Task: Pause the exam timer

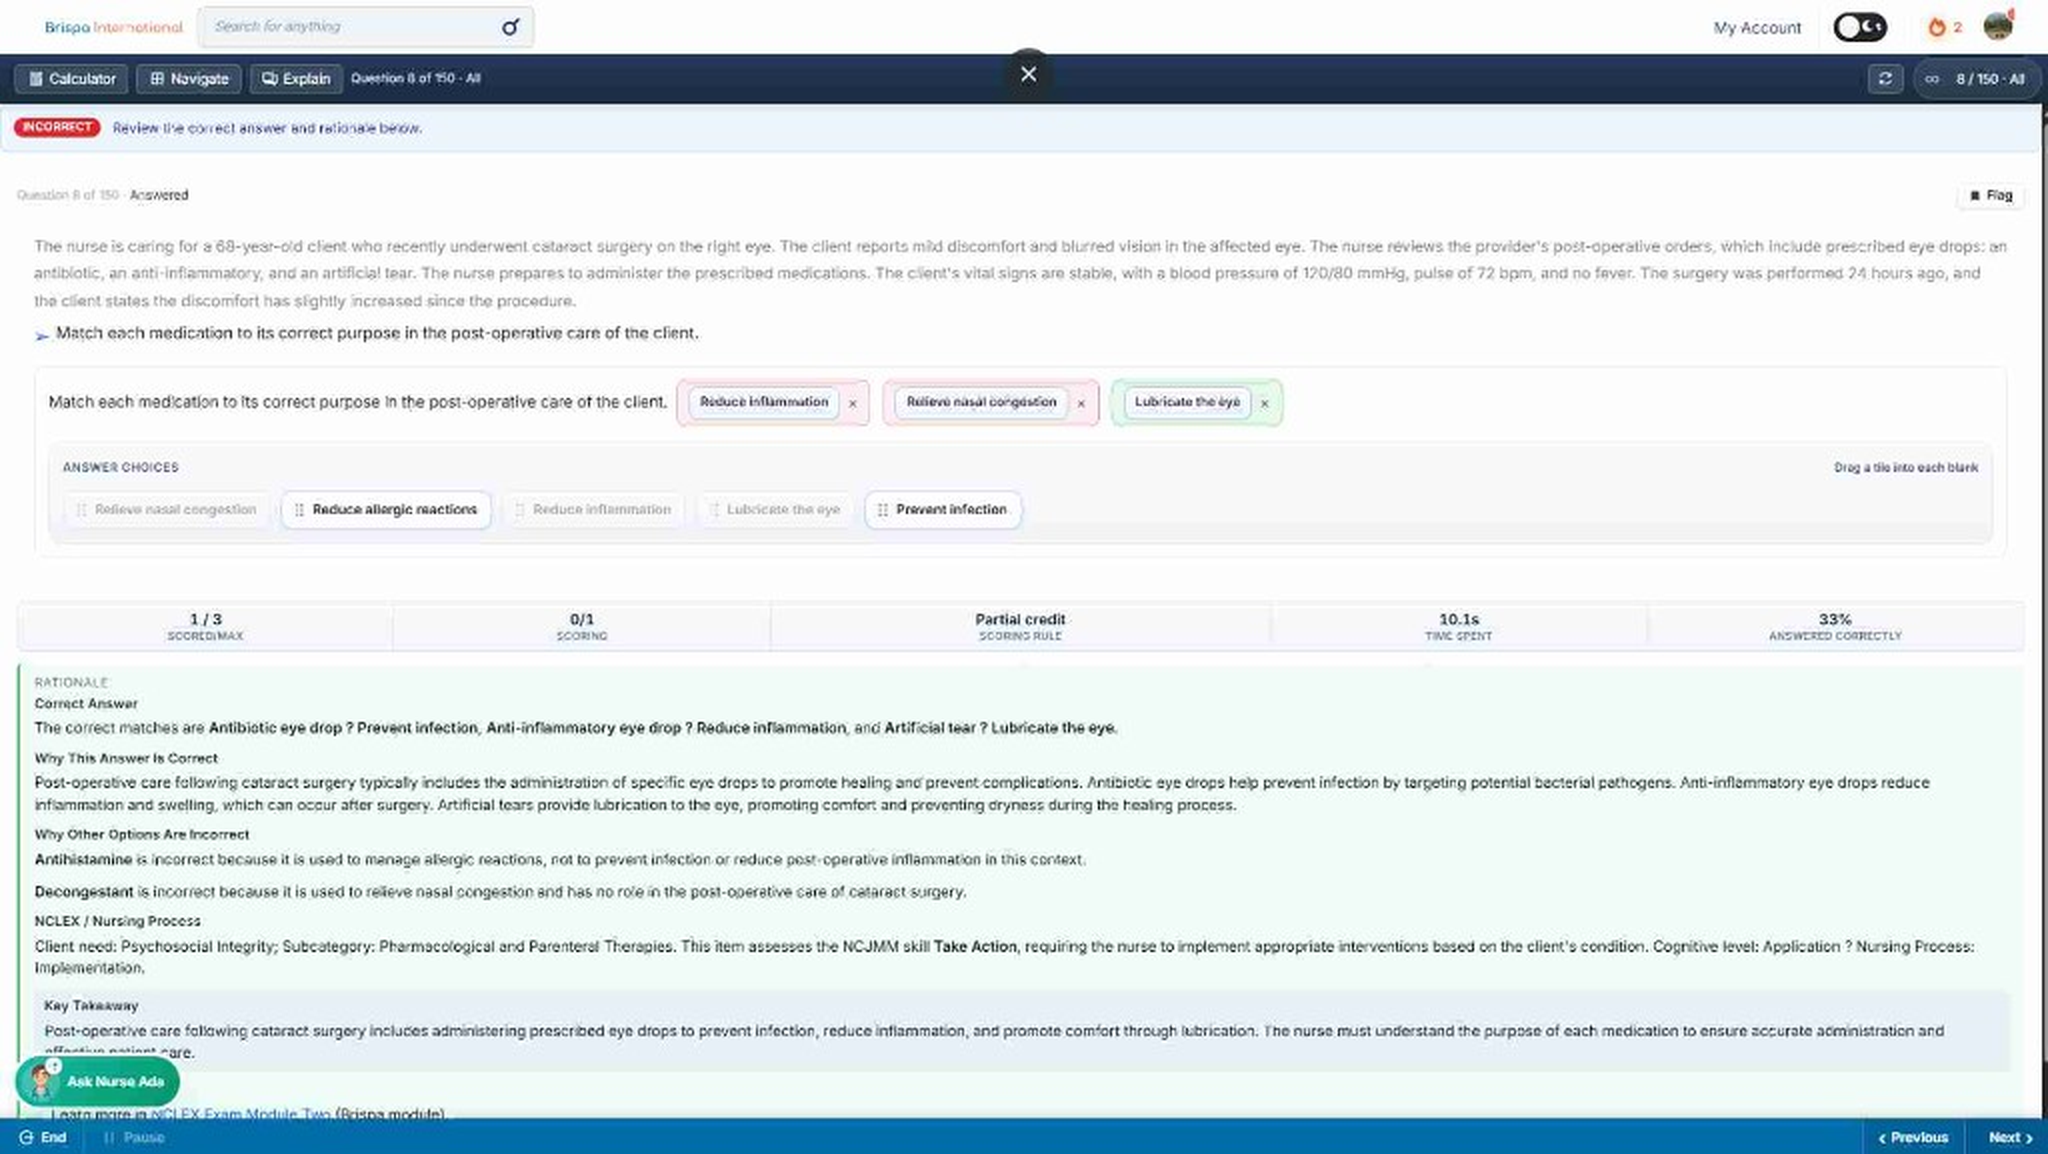Action: [x=134, y=1137]
